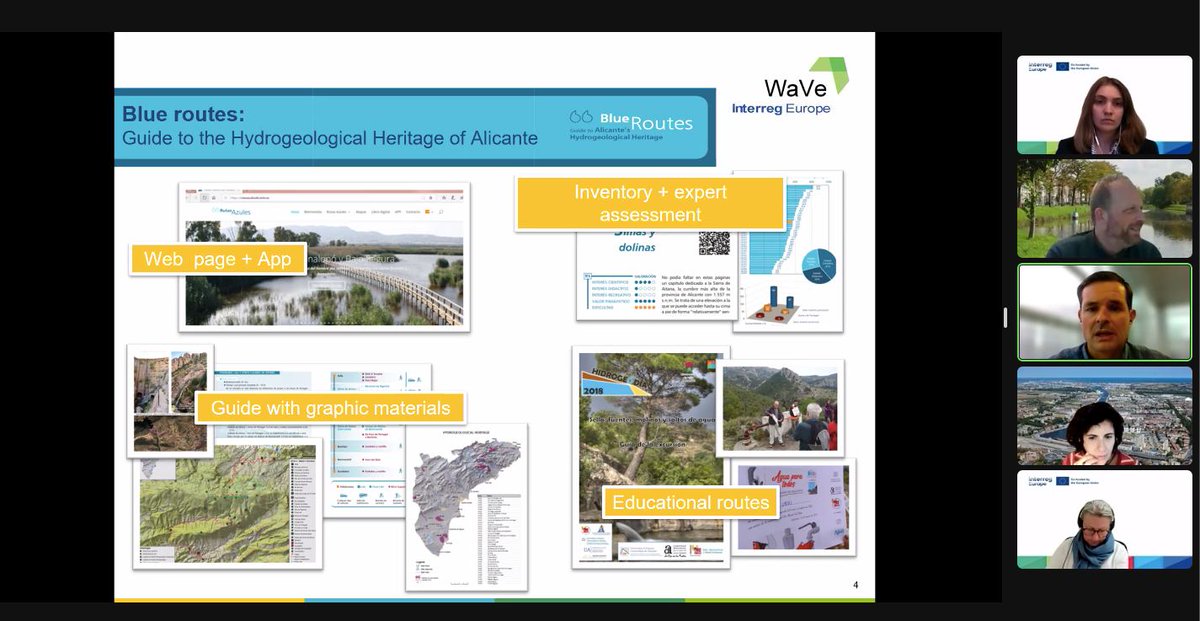Select the 'Guide with graphic materials' banner
This screenshot has height=621, width=1200.
pyautogui.click(x=334, y=407)
